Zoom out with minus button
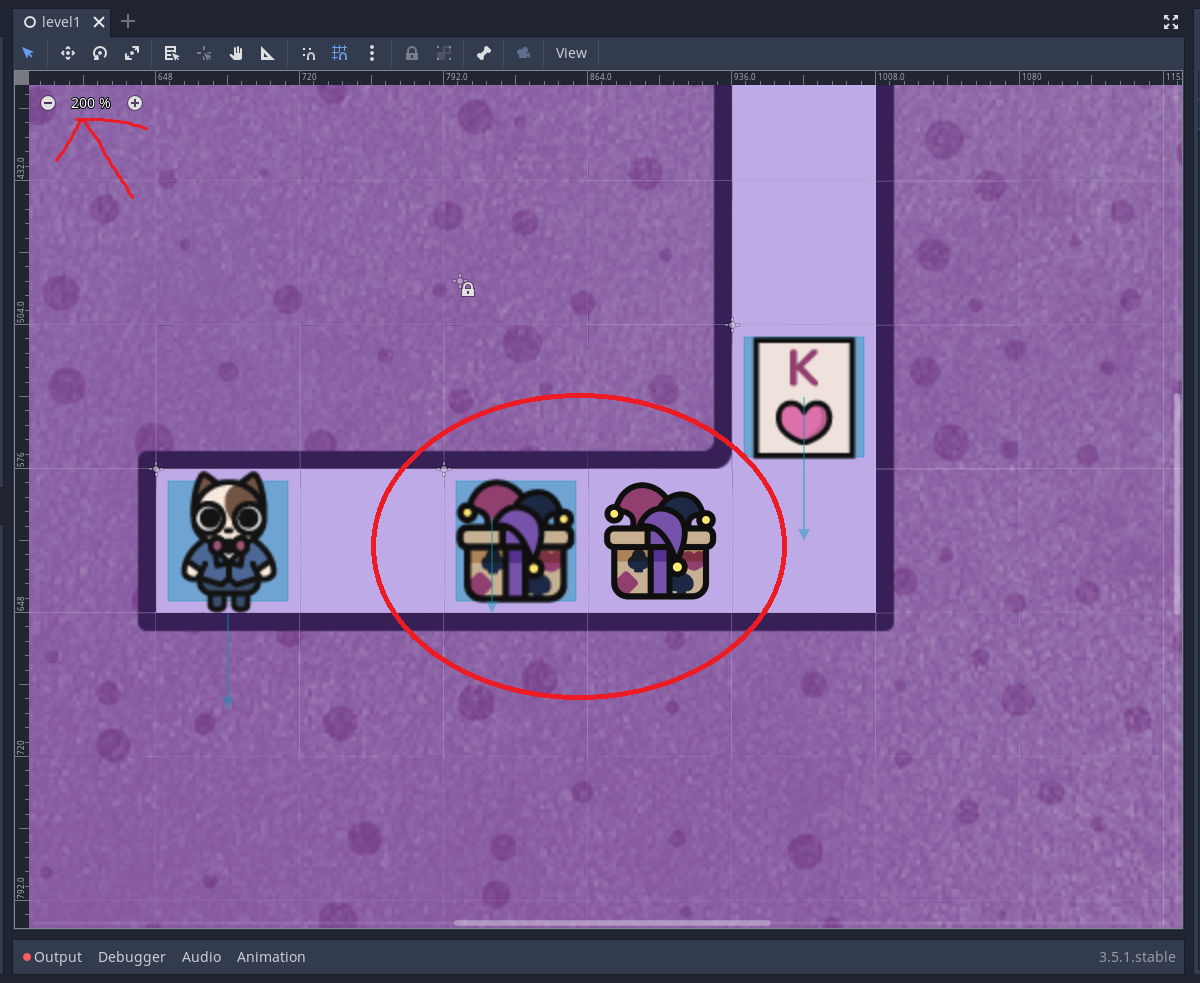Viewport: 1200px width, 983px height. click(48, 103)
